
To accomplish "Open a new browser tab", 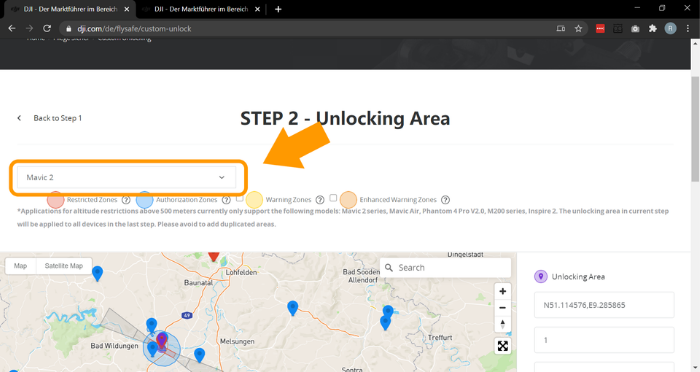I will click(x=278, y=9).
